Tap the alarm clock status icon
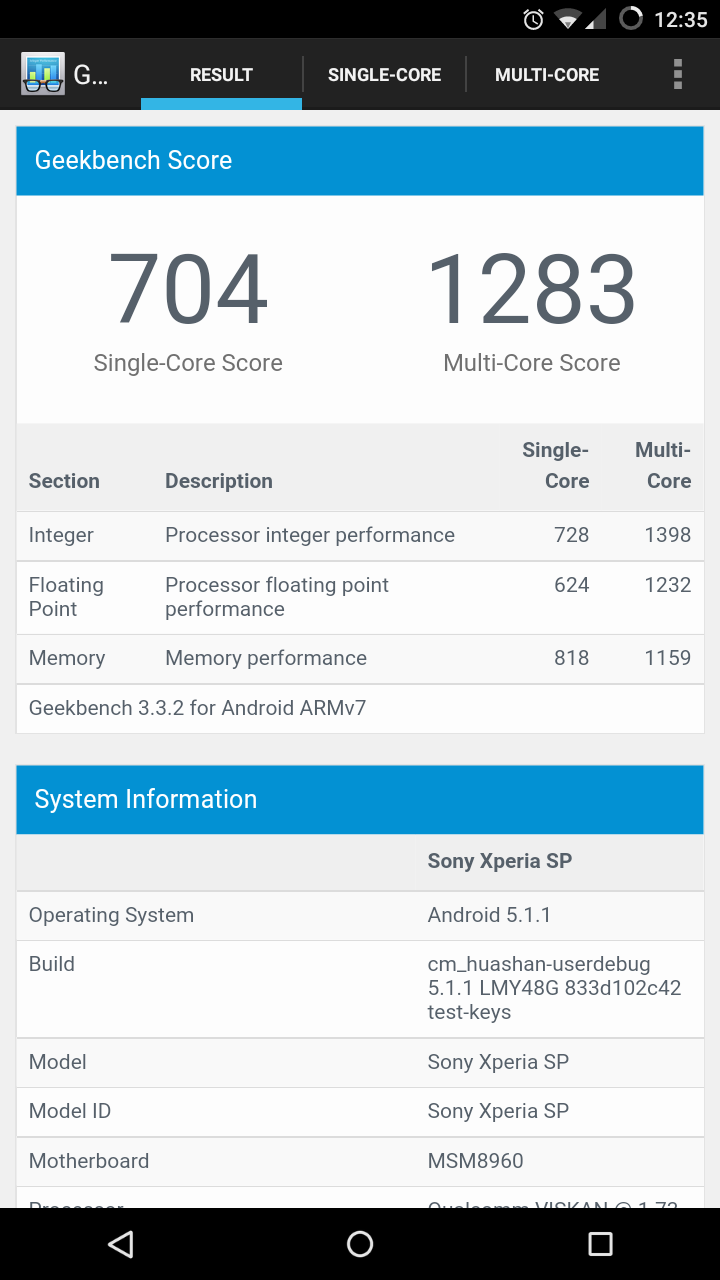Viewport: 720px width, 1280px height. click(534, 19)
